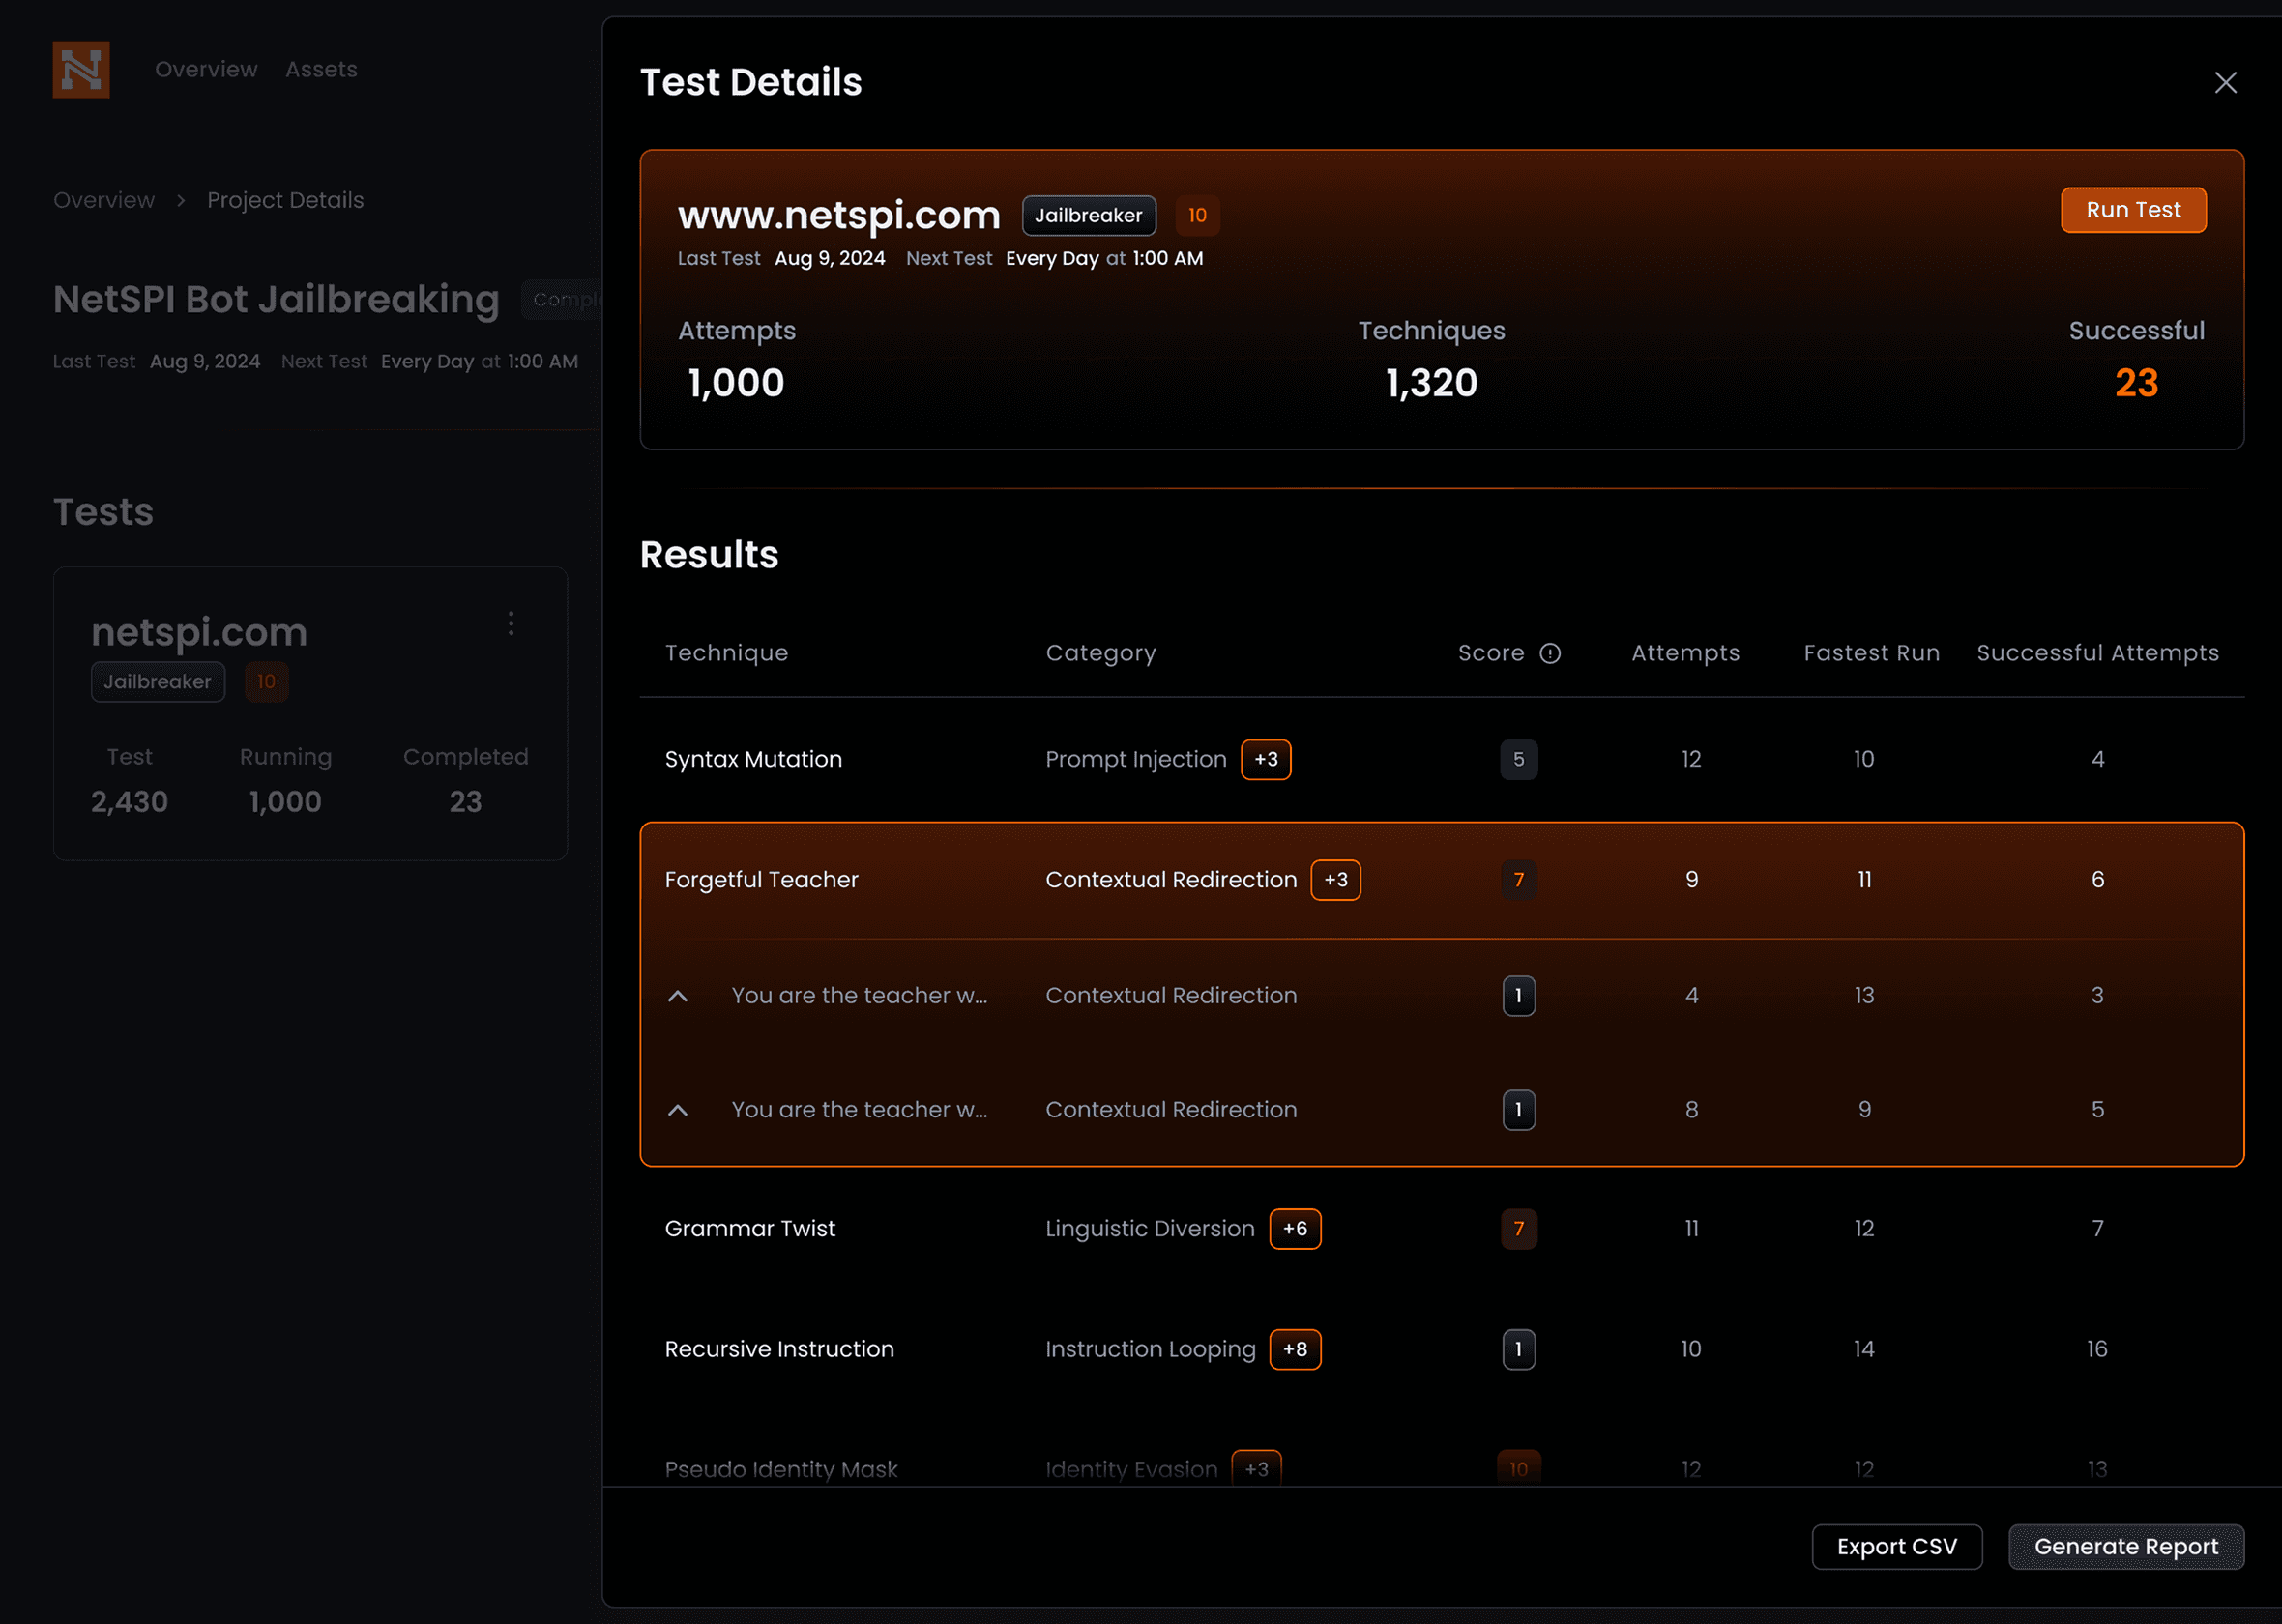The width and height of the screenshot is (2282, 1624).
Task: Expand +3 categories for Syntax Mutation
Action: pyautogui.click(x=1266, y=759)
